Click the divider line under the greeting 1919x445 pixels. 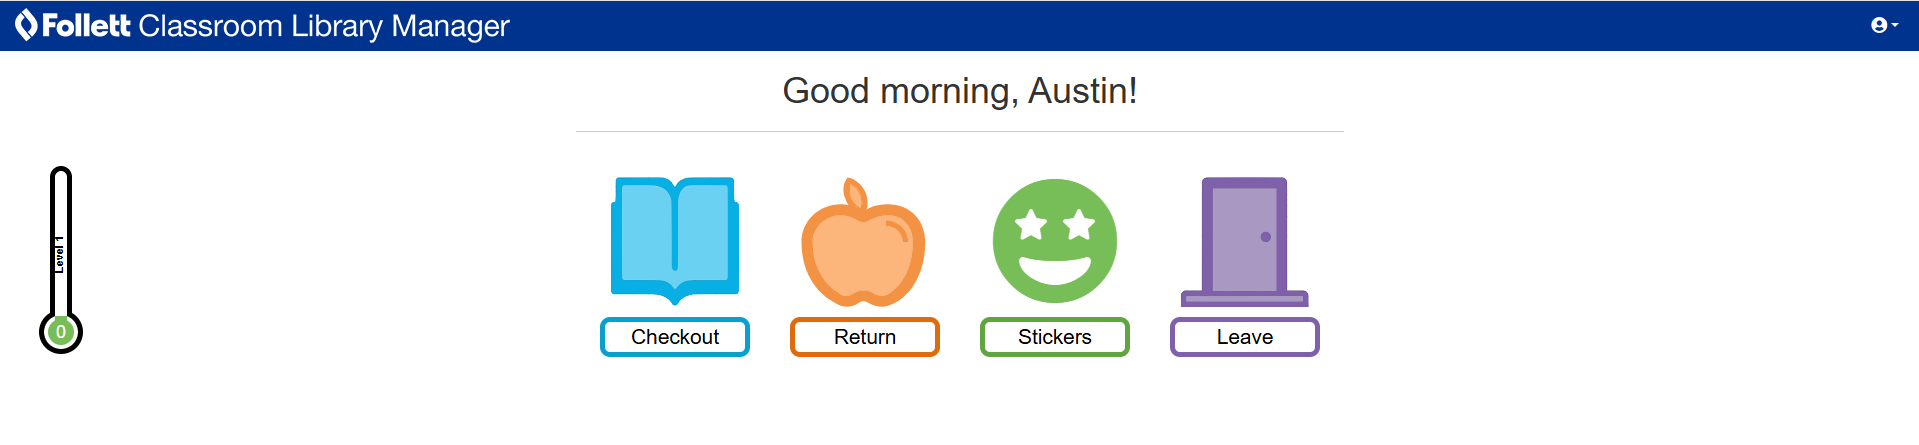[x=959, y=131]
